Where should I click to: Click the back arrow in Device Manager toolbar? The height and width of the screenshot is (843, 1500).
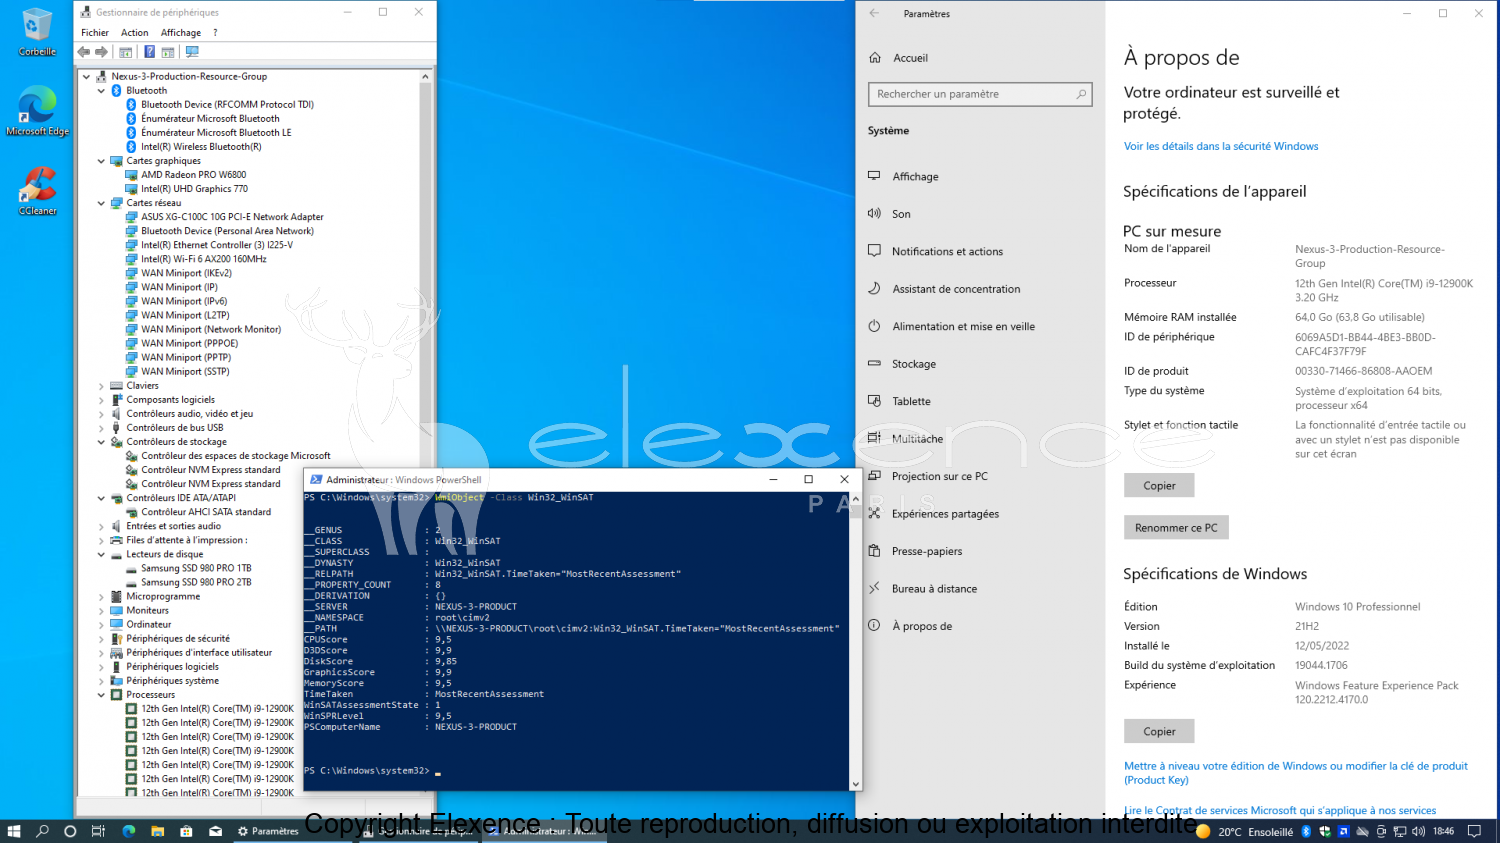click(84, 52)
